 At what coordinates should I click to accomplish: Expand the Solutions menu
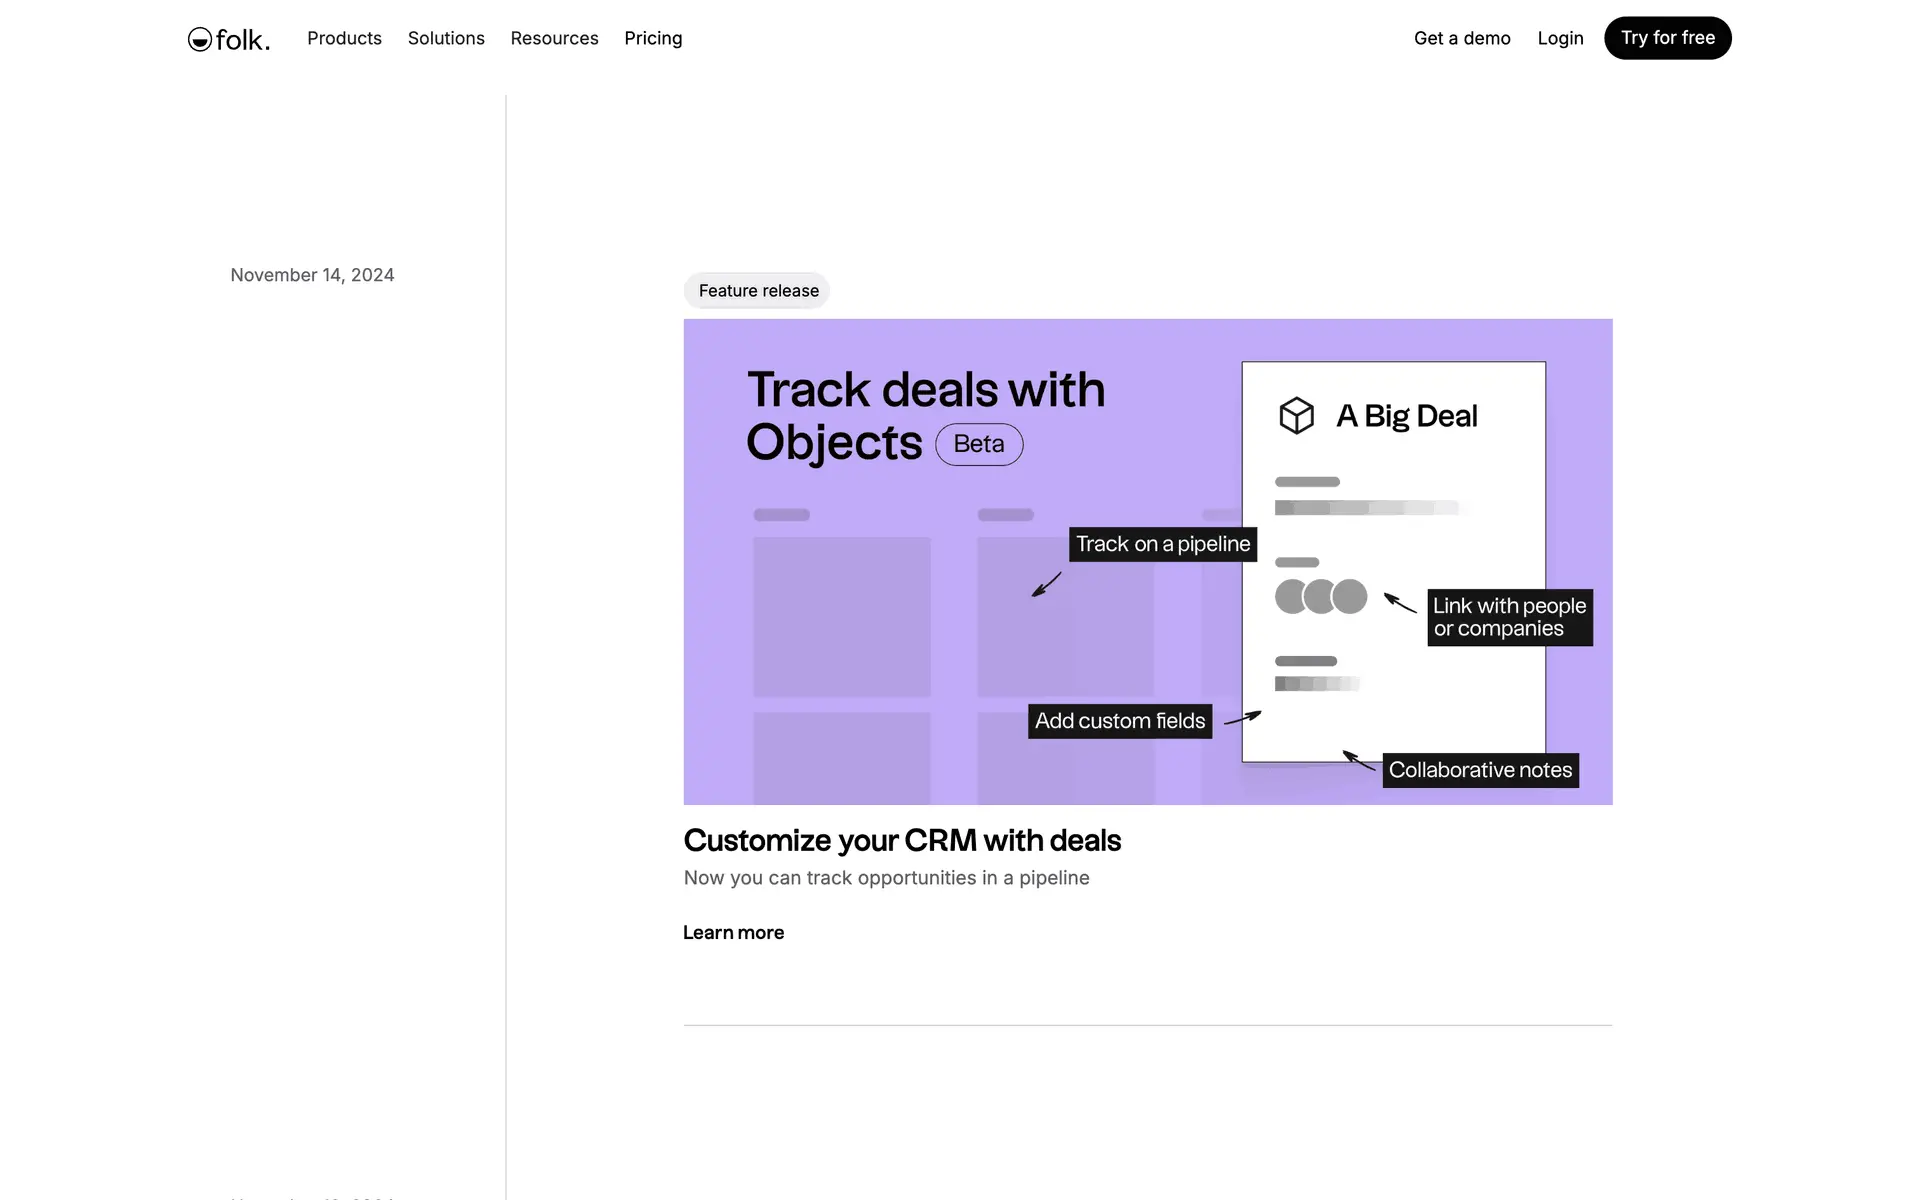click(x=446, y=38)
